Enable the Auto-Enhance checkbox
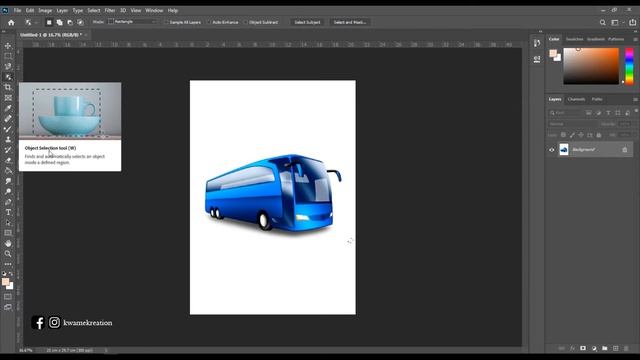The width and height of the screenshot is (640, 360). pyautogui.click(x=209, y=22)
